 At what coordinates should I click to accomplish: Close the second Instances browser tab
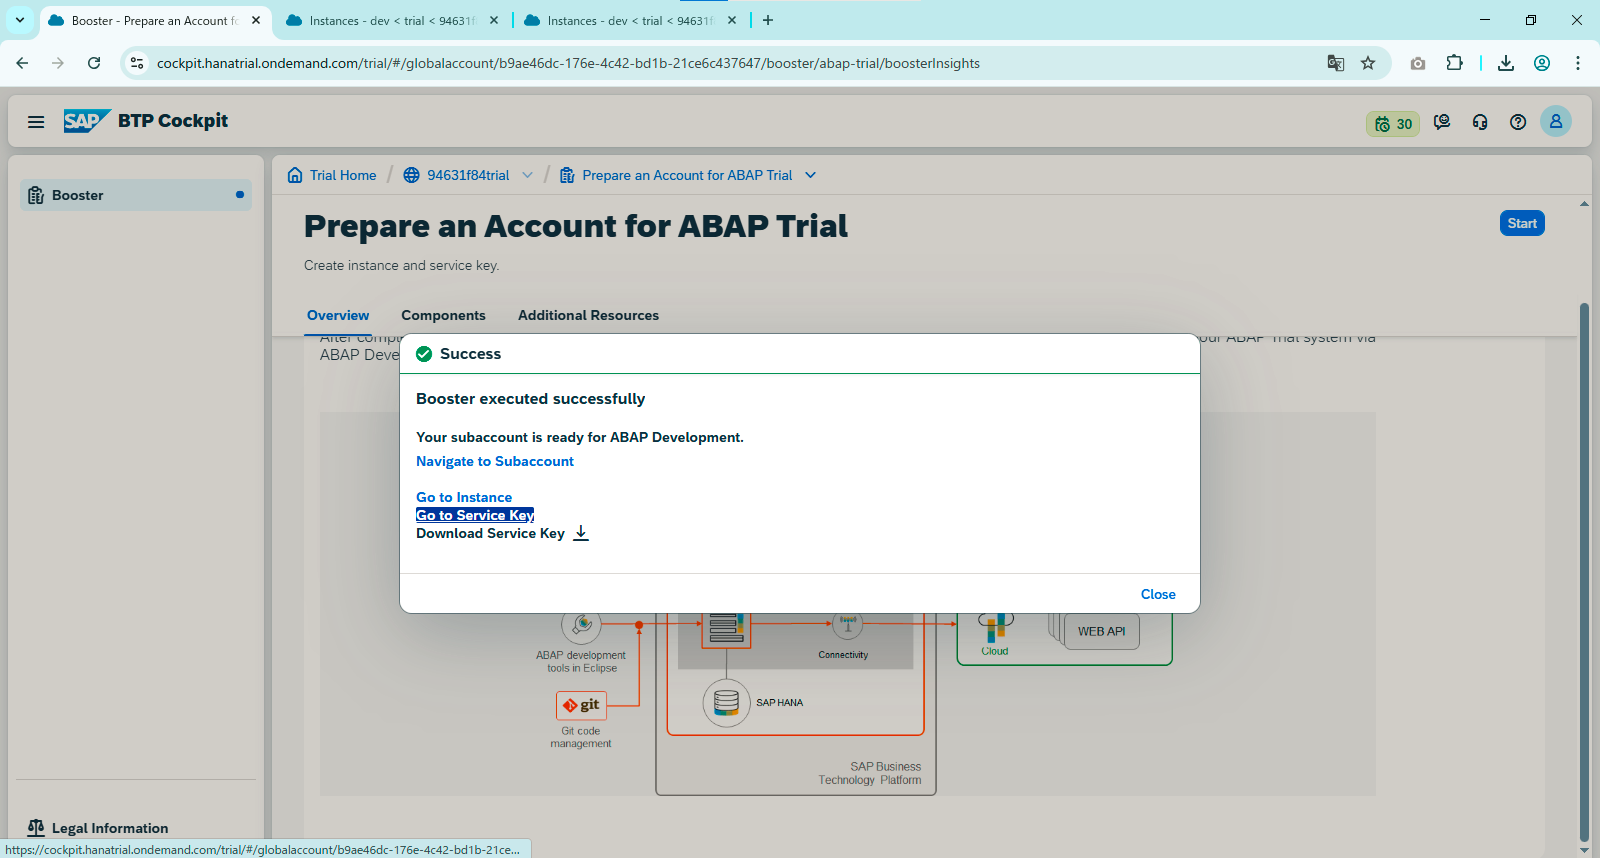click(x=494, y=20)
